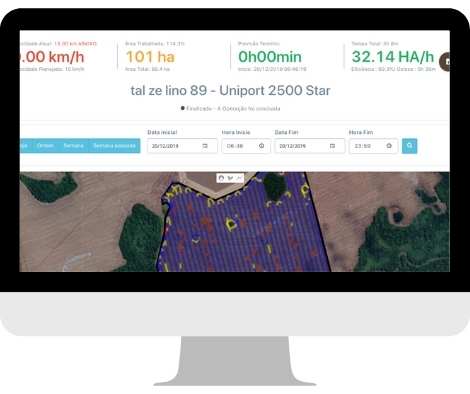Select the Ontem period filter
The width and height of the screenshot is (470, 394).
[x=45, y=146]
